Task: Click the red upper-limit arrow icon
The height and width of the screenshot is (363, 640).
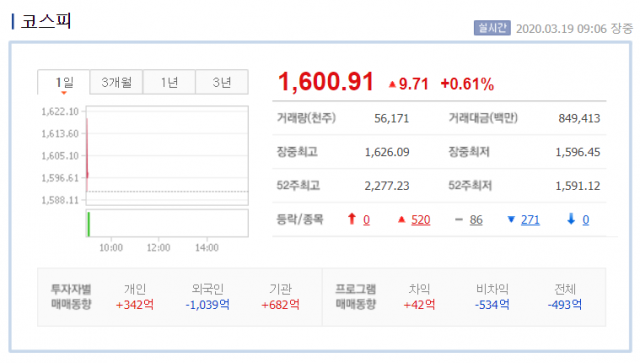Action: click(x=352, y=219)
